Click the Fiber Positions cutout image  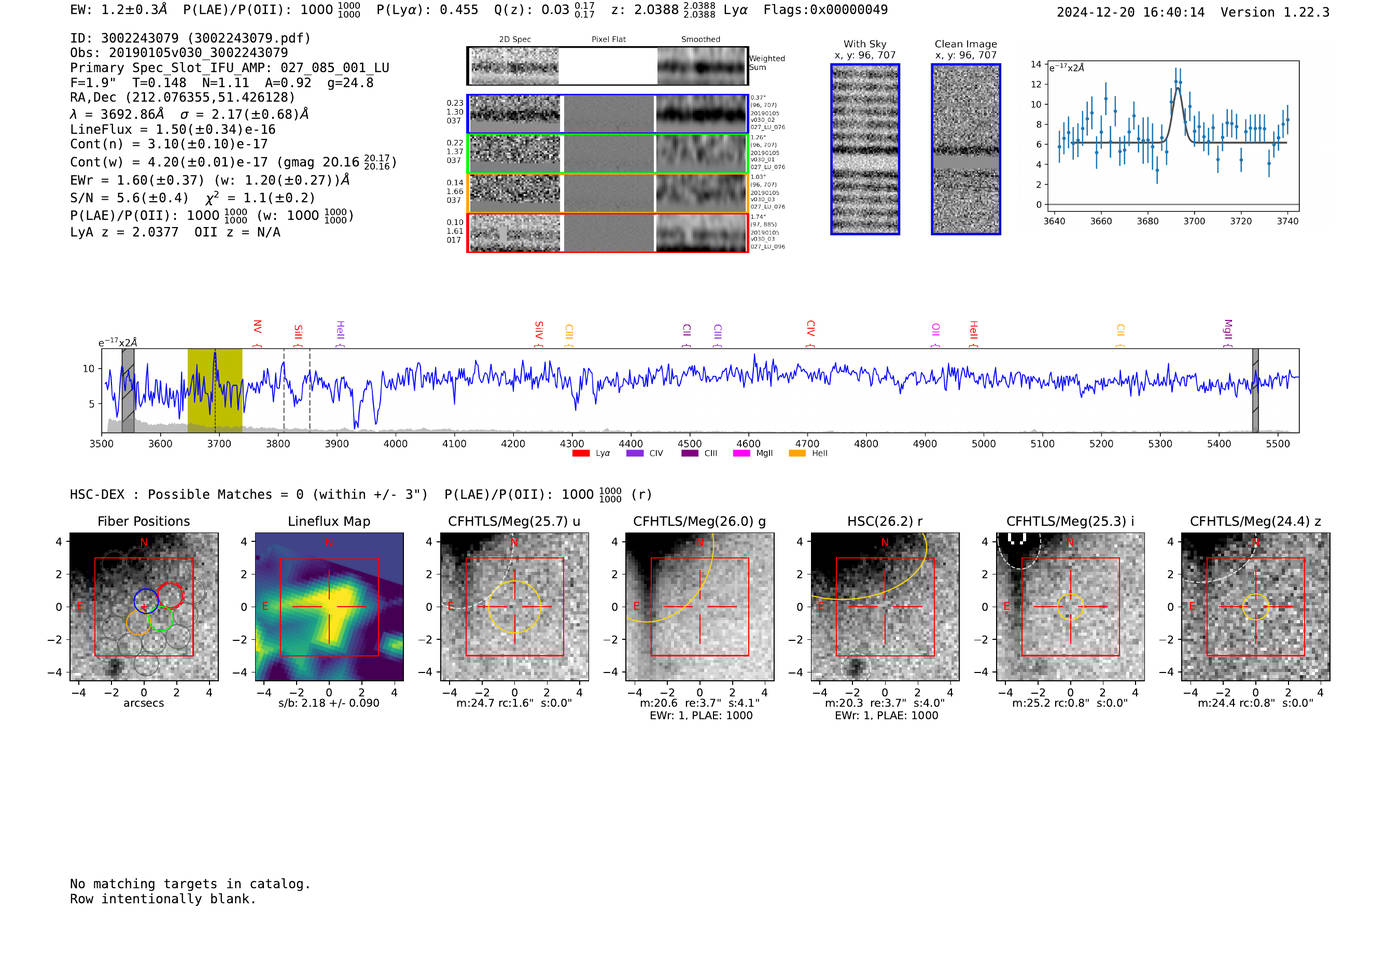pos(144,607)
